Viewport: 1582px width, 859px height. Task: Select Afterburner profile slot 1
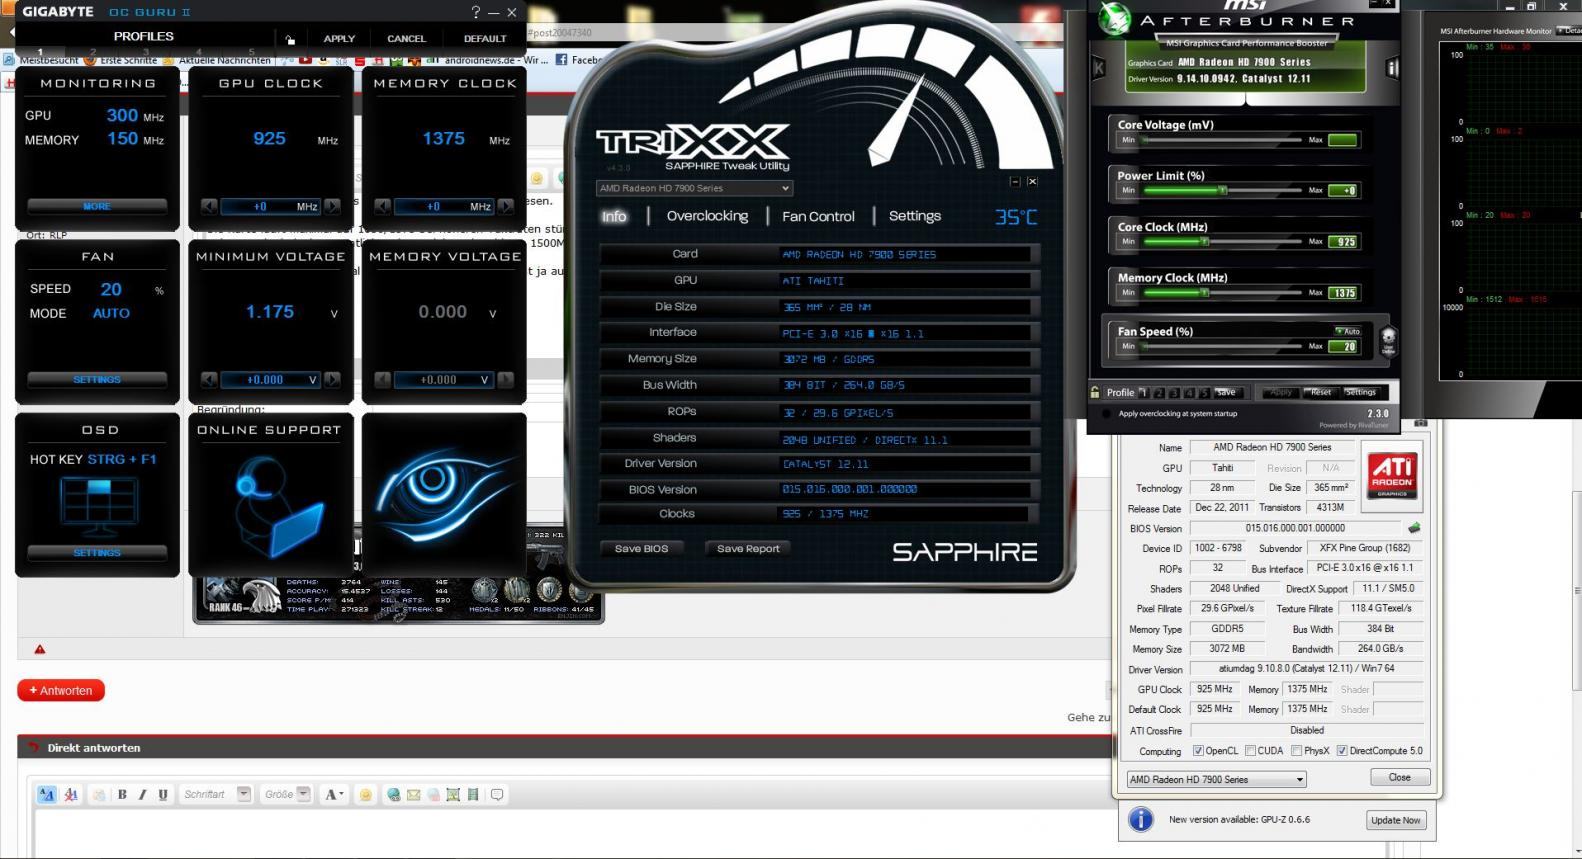tap(1143, 393)
